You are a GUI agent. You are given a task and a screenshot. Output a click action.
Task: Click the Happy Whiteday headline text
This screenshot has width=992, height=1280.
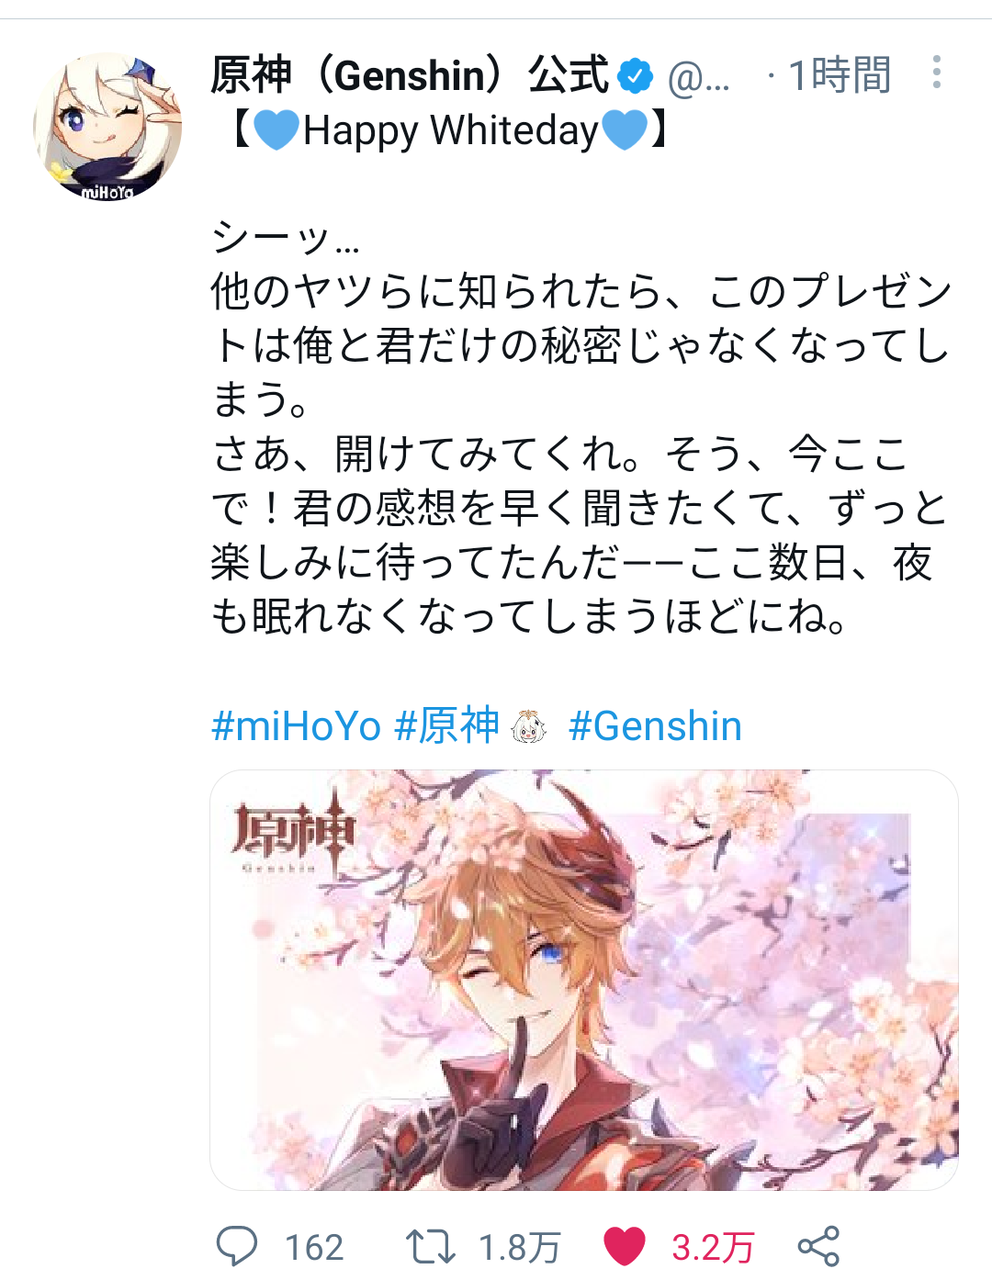(x=450, y=131)
